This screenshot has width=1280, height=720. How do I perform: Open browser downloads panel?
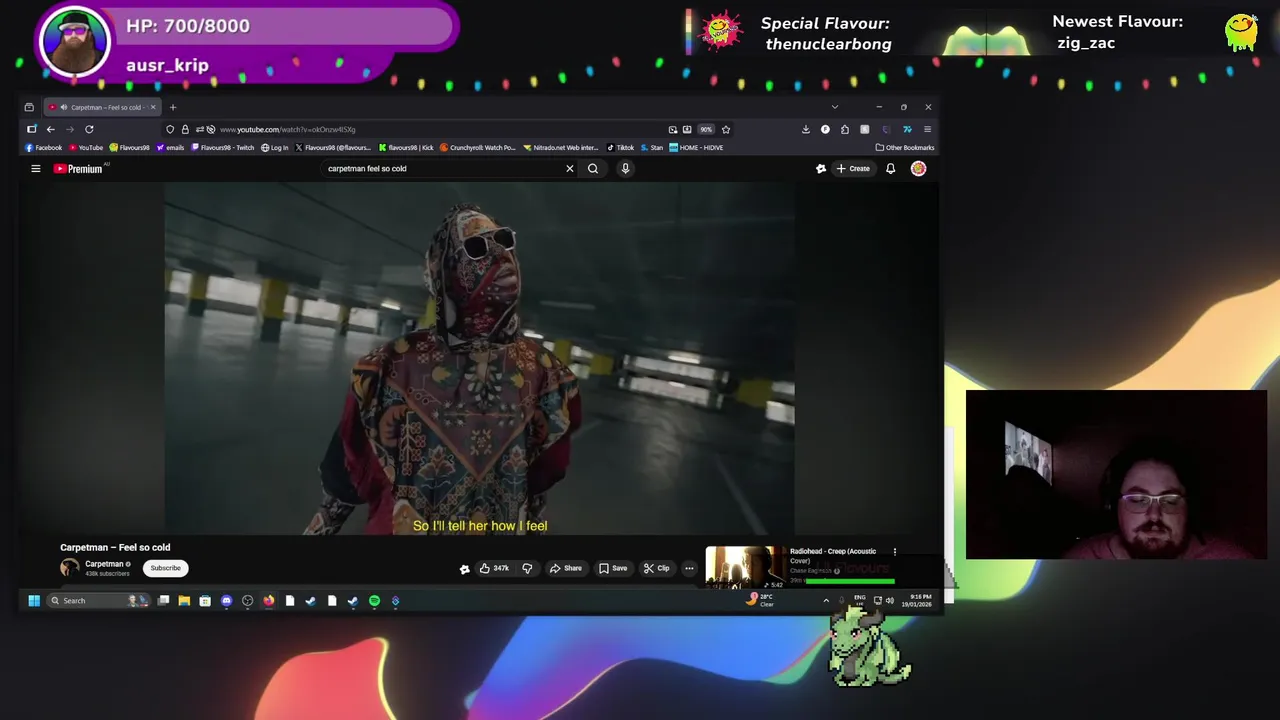coord(805,129)
